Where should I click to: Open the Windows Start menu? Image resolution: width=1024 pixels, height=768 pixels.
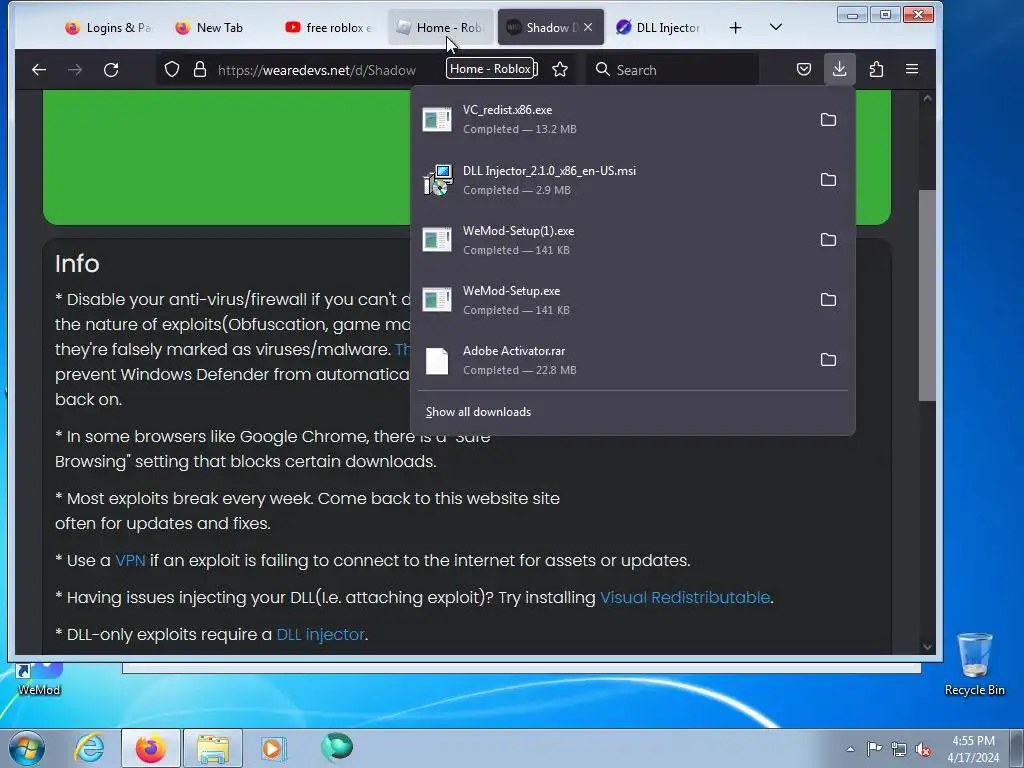[x=27, y=748]
